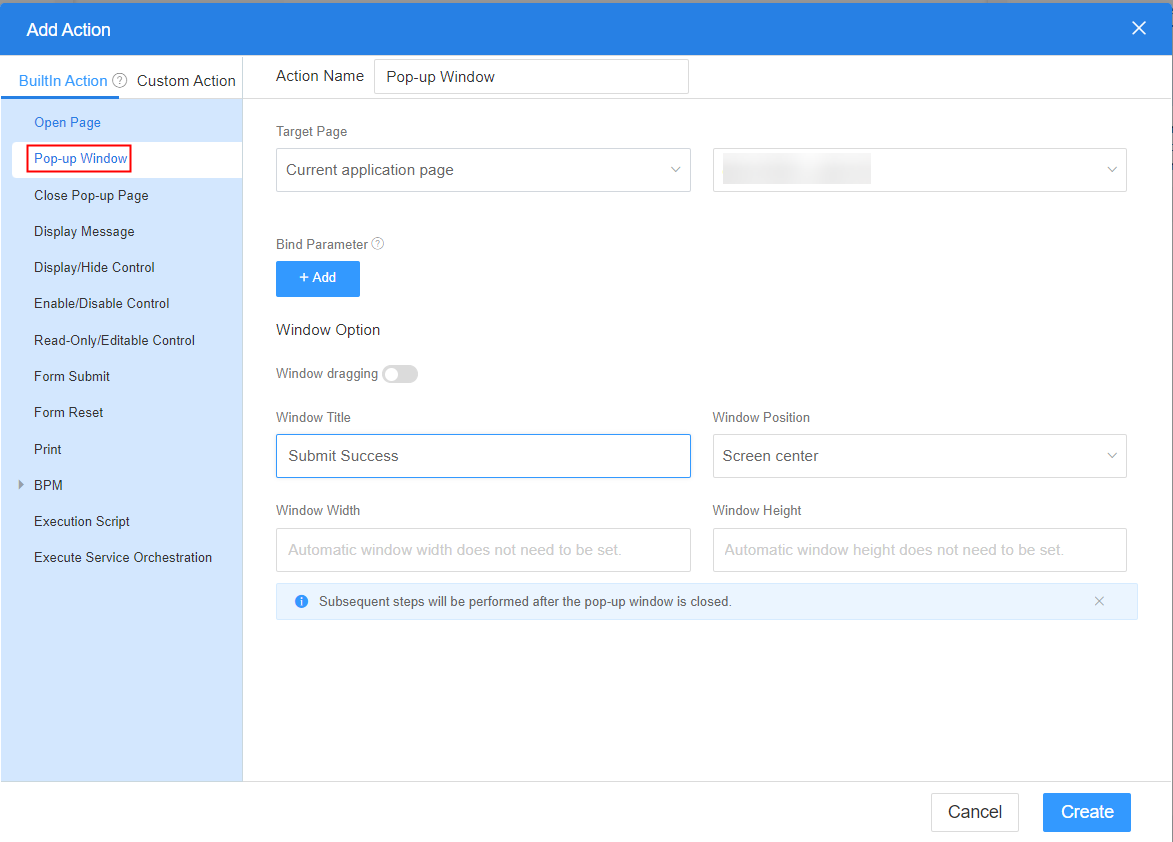Toggle the Window dragging switch
The height and width of the screenshot is (842, 1173).
399,374
